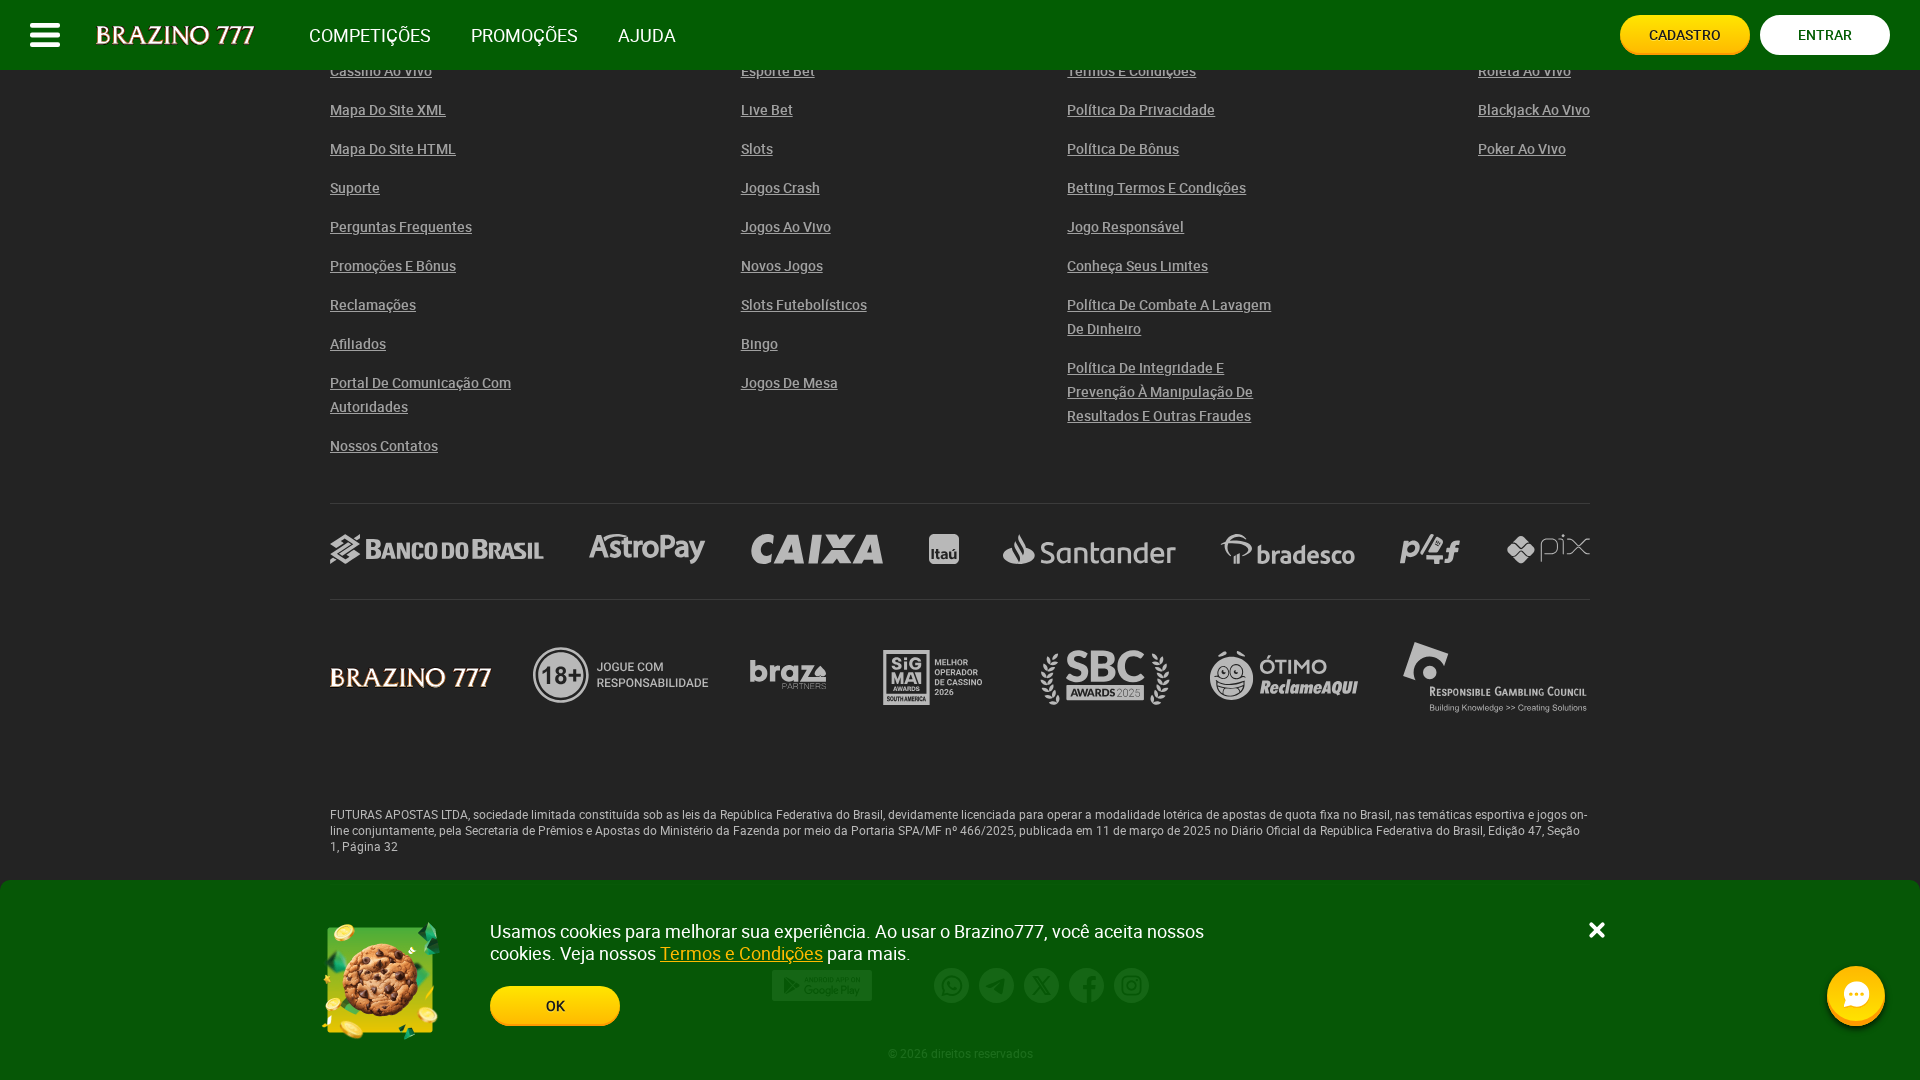Click the Itaú payment logo
Image resolution: width=1920 pixels, height=1080 pixels.
(944, 549)
